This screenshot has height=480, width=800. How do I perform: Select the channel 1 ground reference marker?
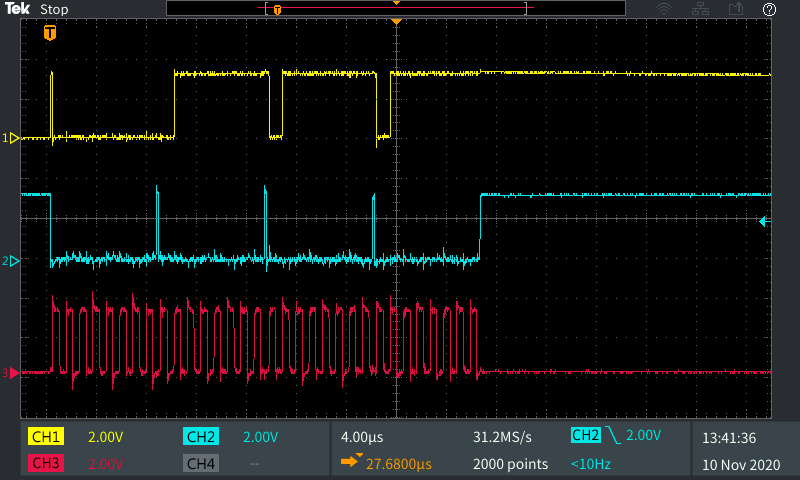pos(13,138)
